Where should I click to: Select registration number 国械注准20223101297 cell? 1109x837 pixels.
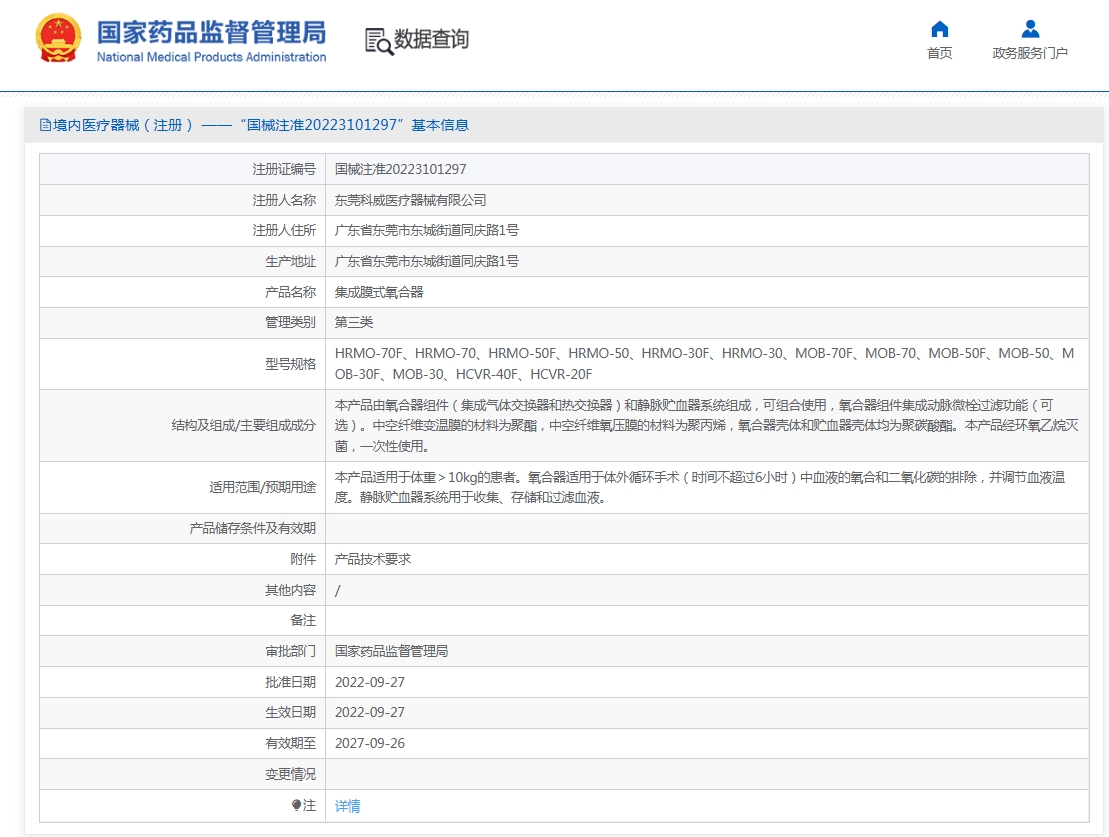point(400,169)
